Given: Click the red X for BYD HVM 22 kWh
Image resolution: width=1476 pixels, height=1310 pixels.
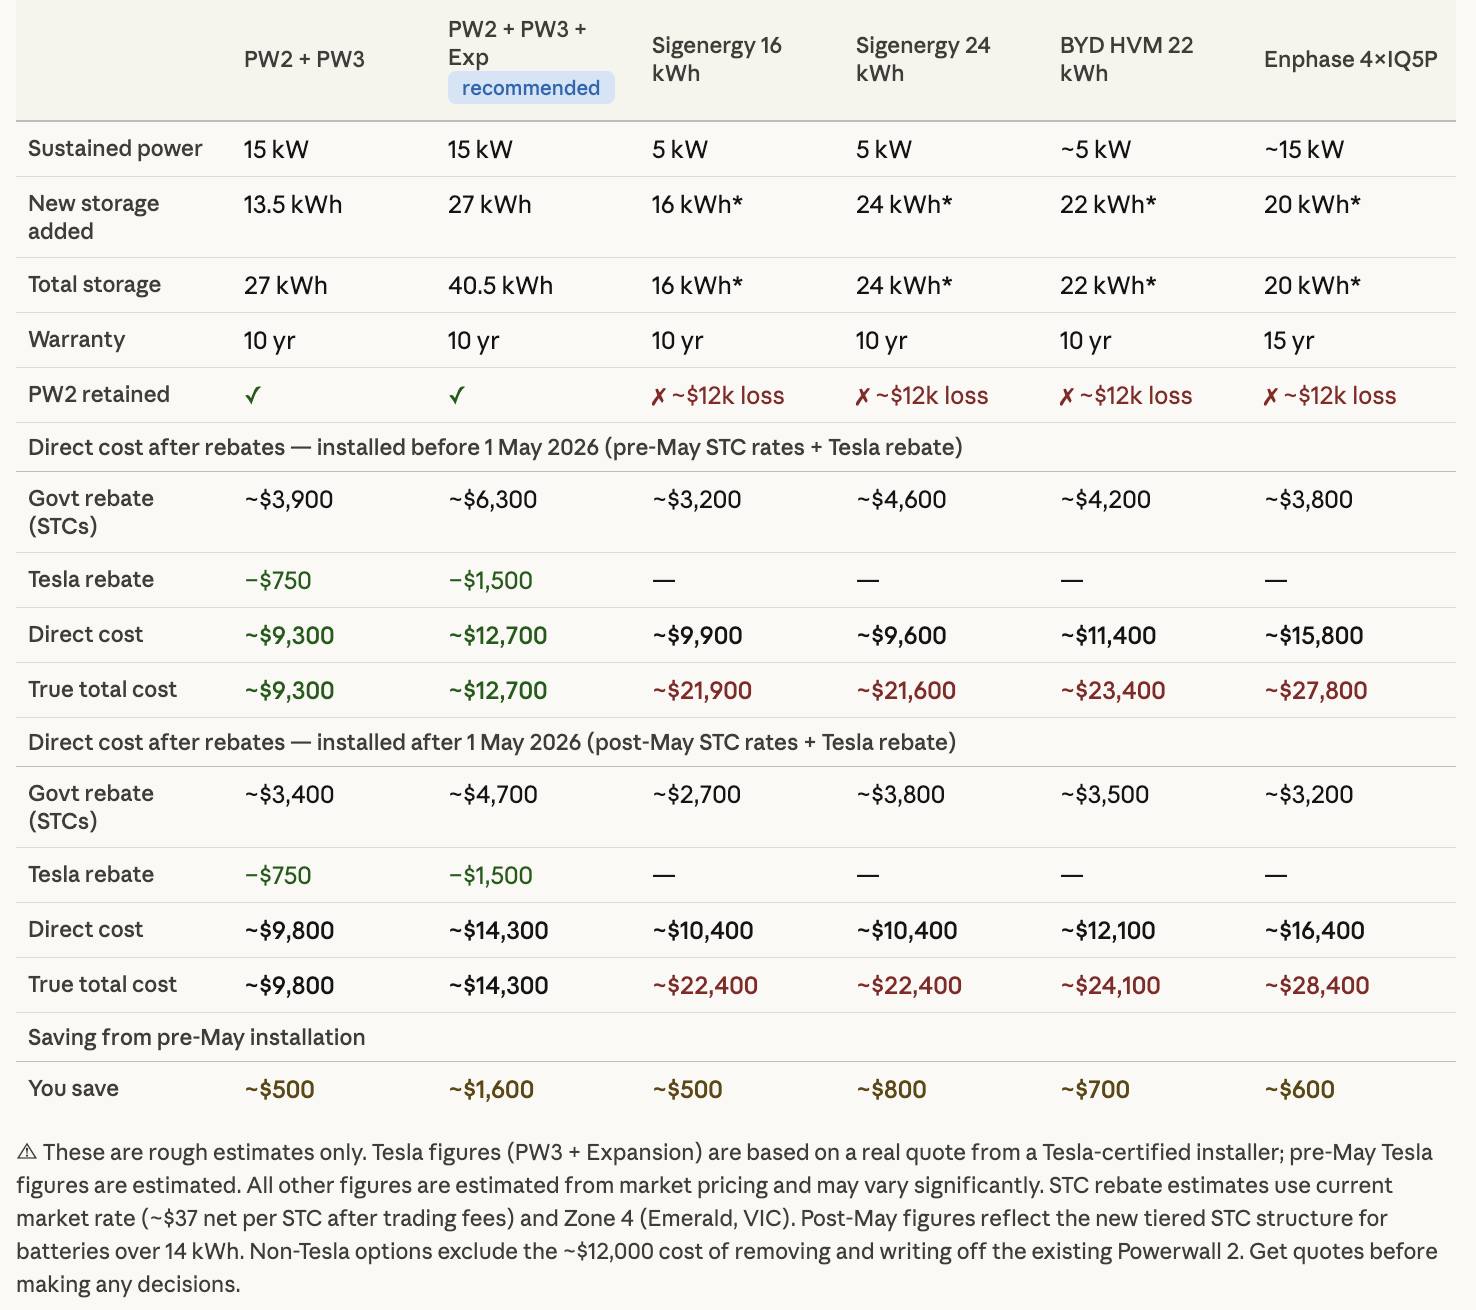Looking at the screenshot, I should (1066, 397).
